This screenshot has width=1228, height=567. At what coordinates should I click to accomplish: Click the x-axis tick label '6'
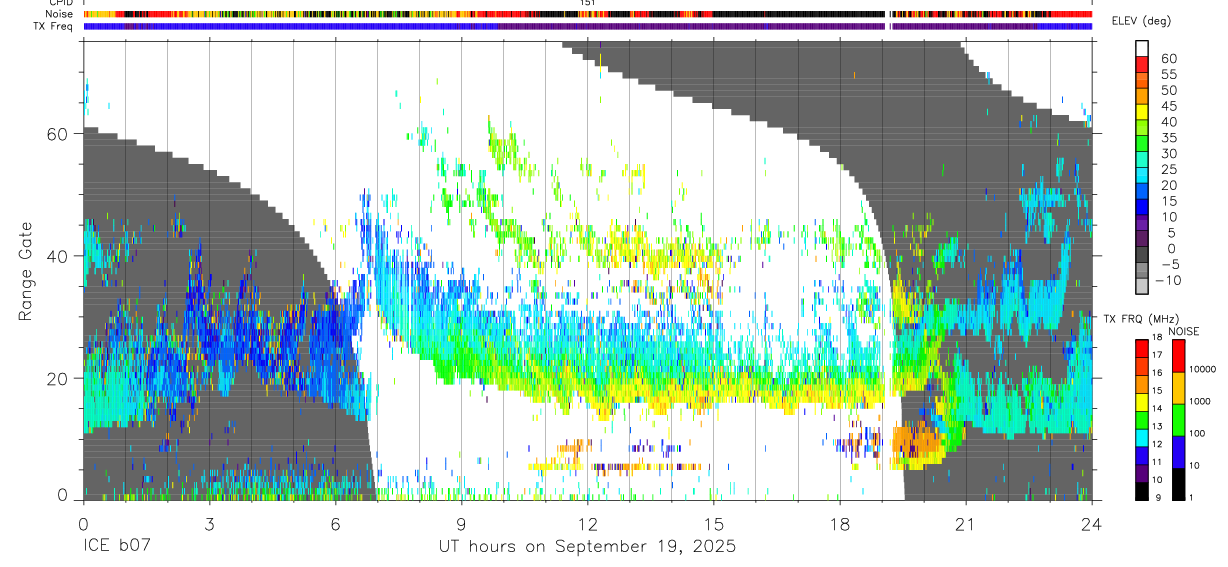(x=335, y=523)
